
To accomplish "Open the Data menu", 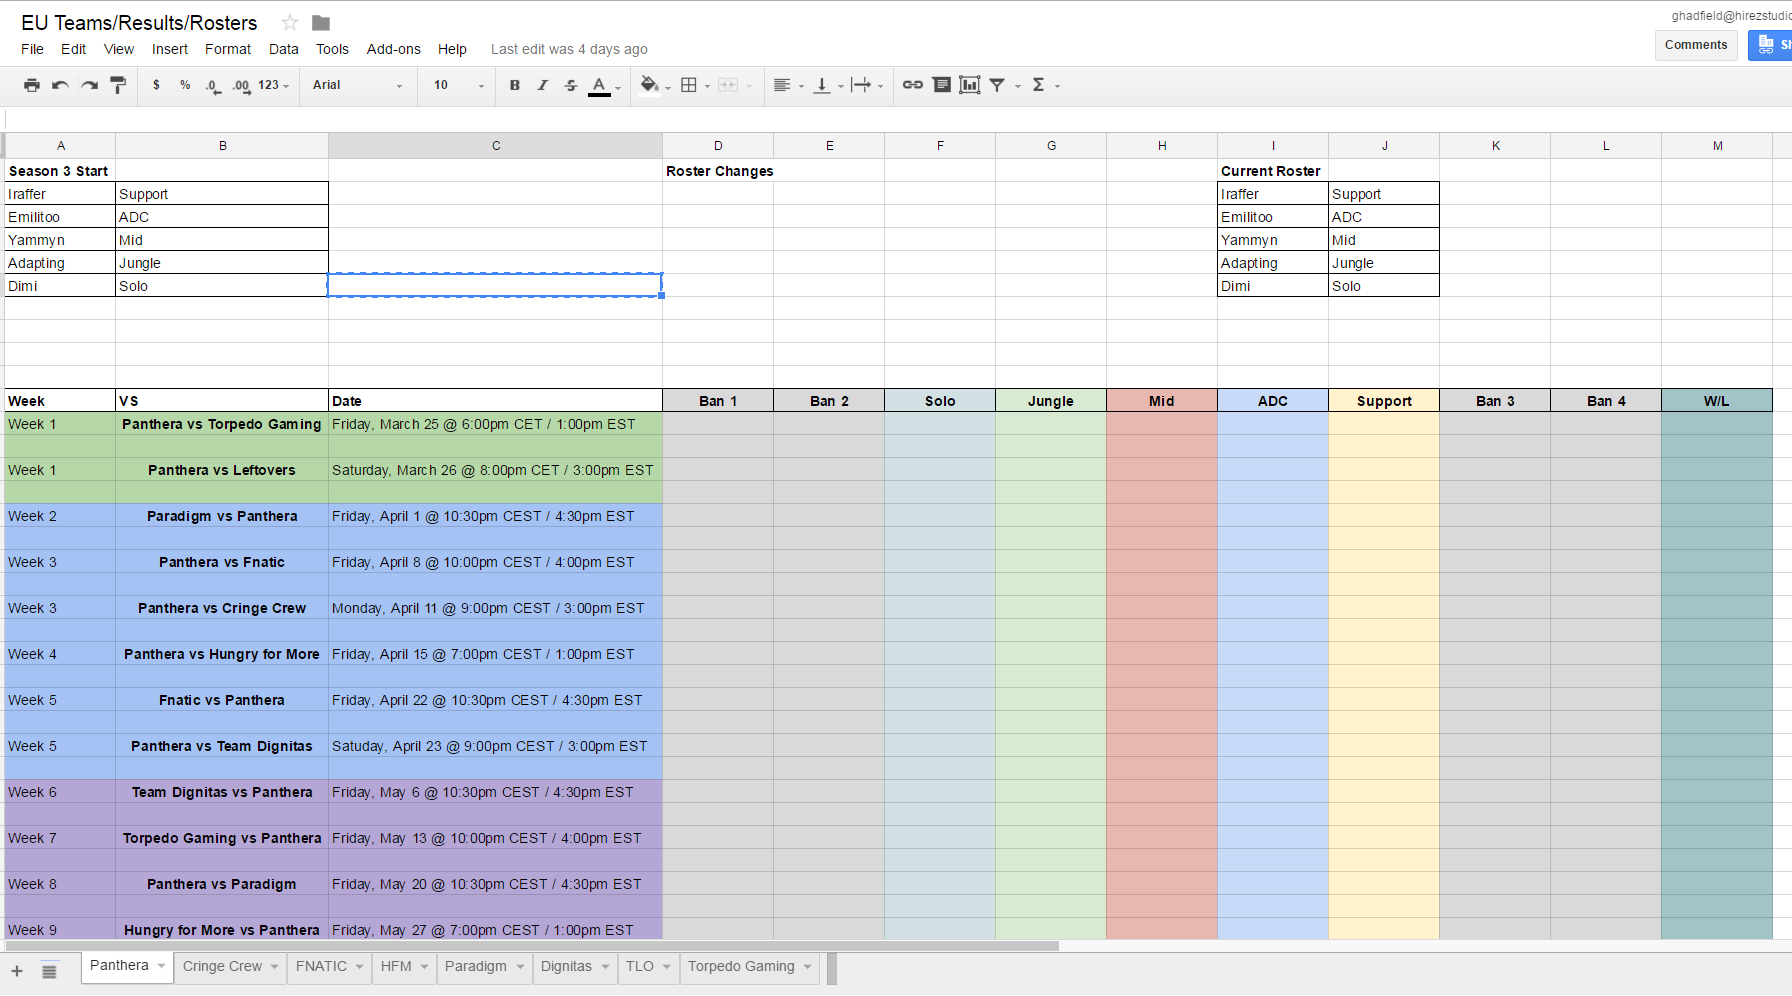I will pyautogui.click(x=283, y=49).
